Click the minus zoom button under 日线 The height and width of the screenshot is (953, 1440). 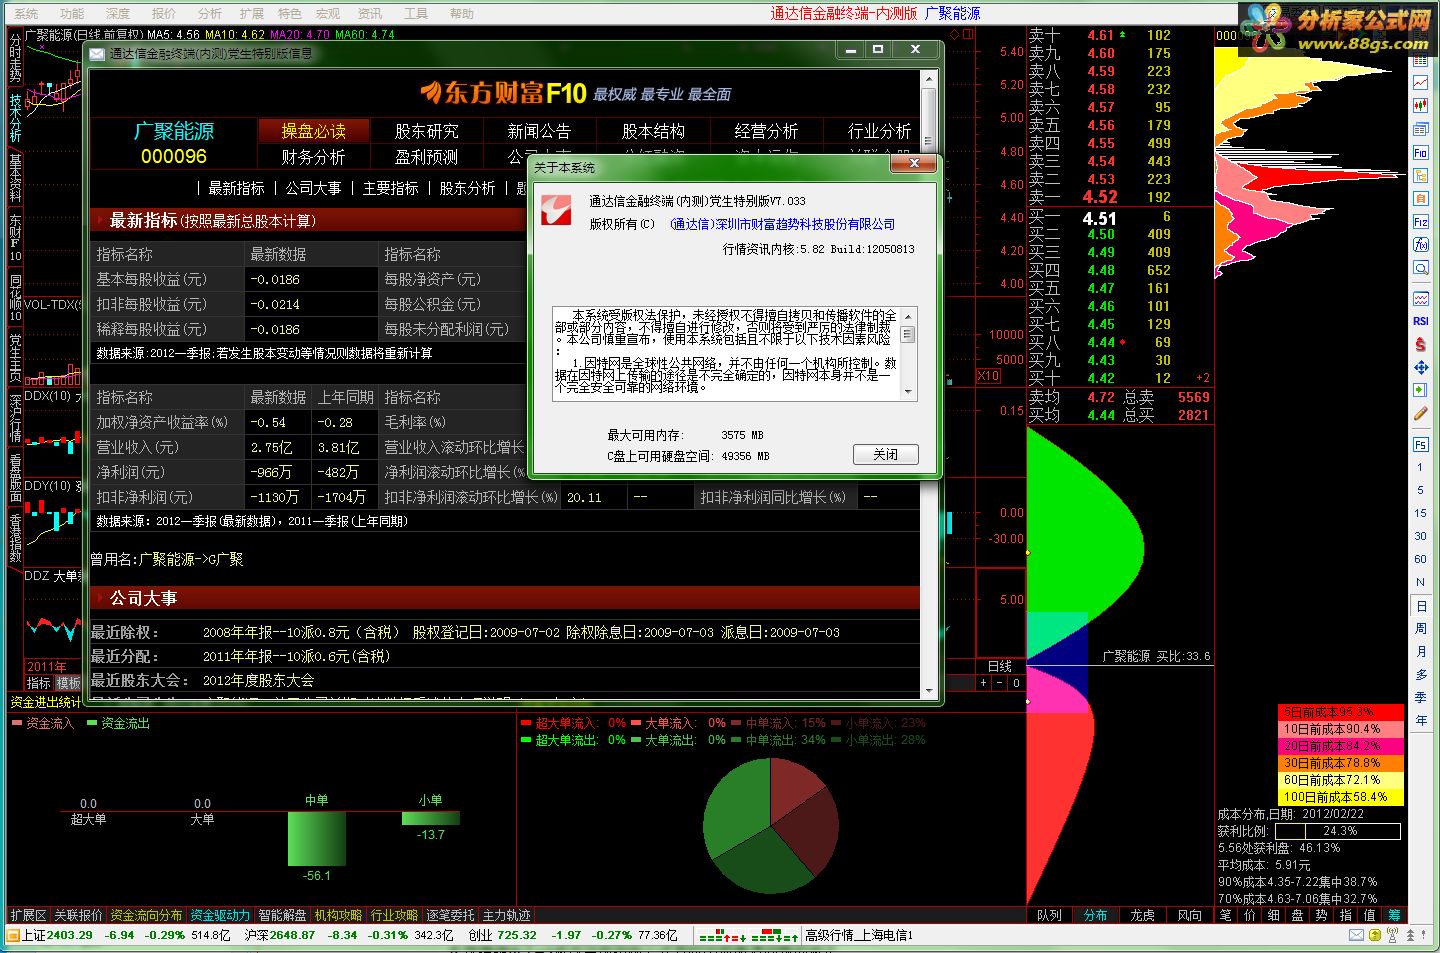[1000, 683]
